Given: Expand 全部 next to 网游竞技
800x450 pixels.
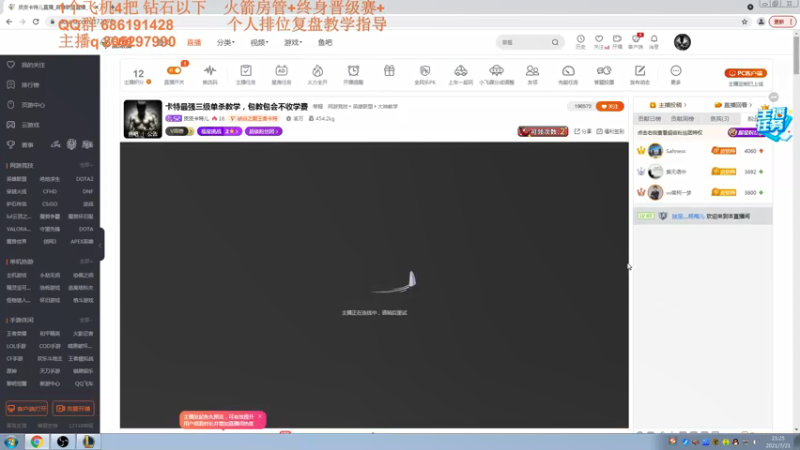Looking at the screenshot, I should pyautogui.click(x=86, y=165).
